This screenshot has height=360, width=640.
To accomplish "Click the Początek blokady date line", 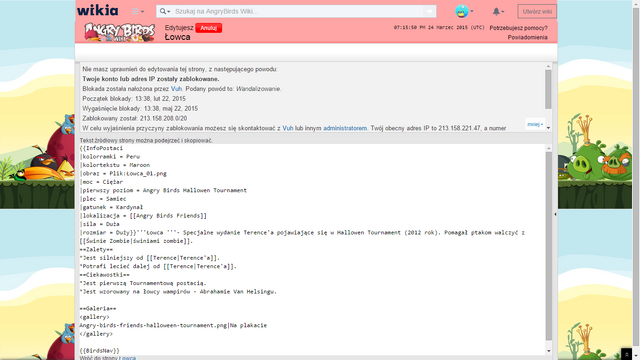I will [x=134, y=99].
